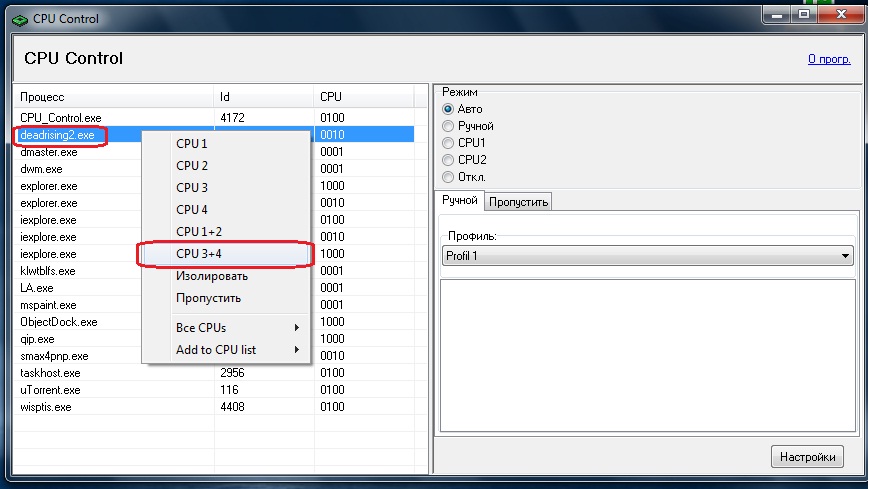Sort by the Процесс column header
Image resolution: width=870 pixels, height=489 pixels.
pos(113,97)
